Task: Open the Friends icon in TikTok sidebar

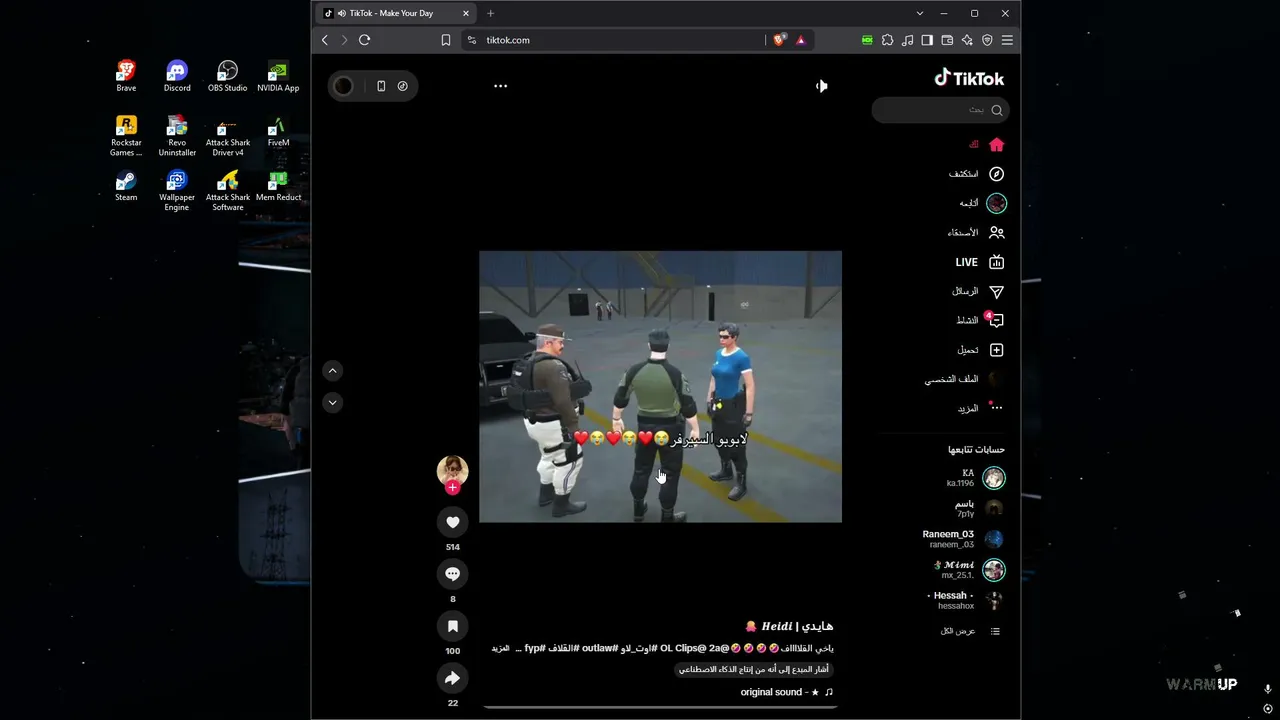Action: click(x=996, y=233)
